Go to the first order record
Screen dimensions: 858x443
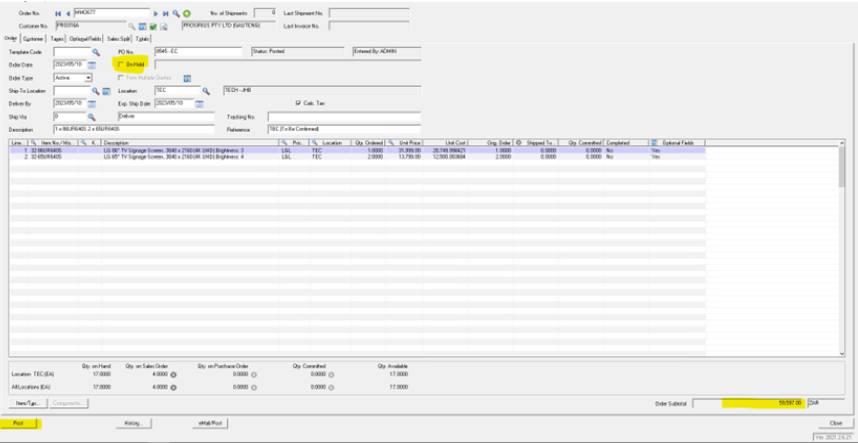pos(57,13)
